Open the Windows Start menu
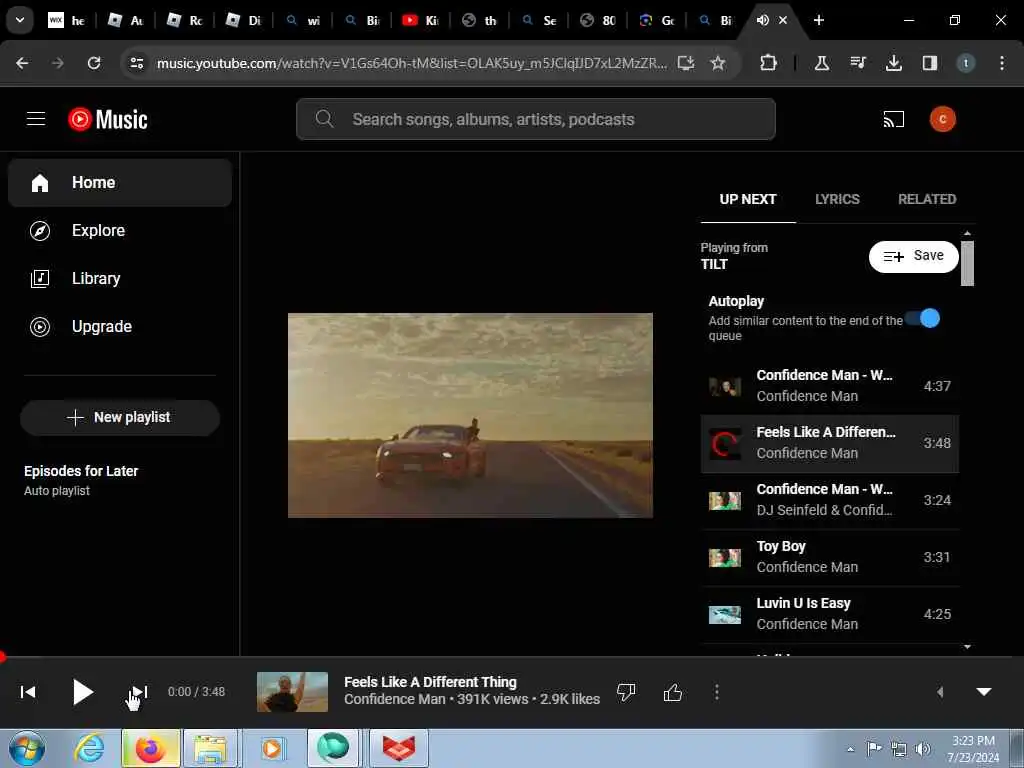 (x=26, y=748)
